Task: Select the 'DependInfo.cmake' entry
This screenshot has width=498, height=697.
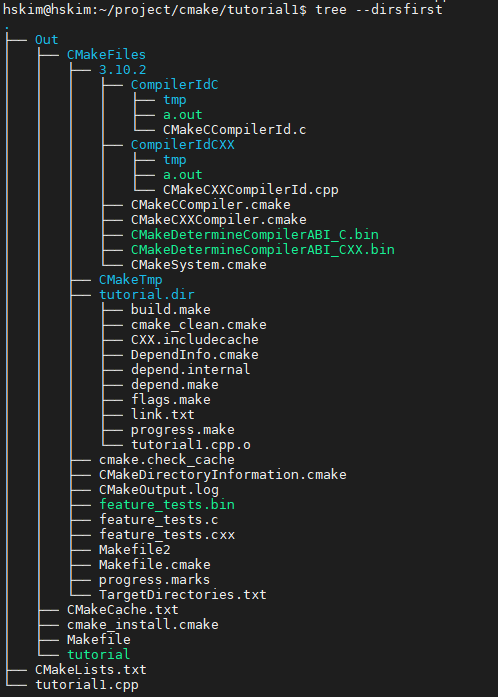Action: click(195, 354)
